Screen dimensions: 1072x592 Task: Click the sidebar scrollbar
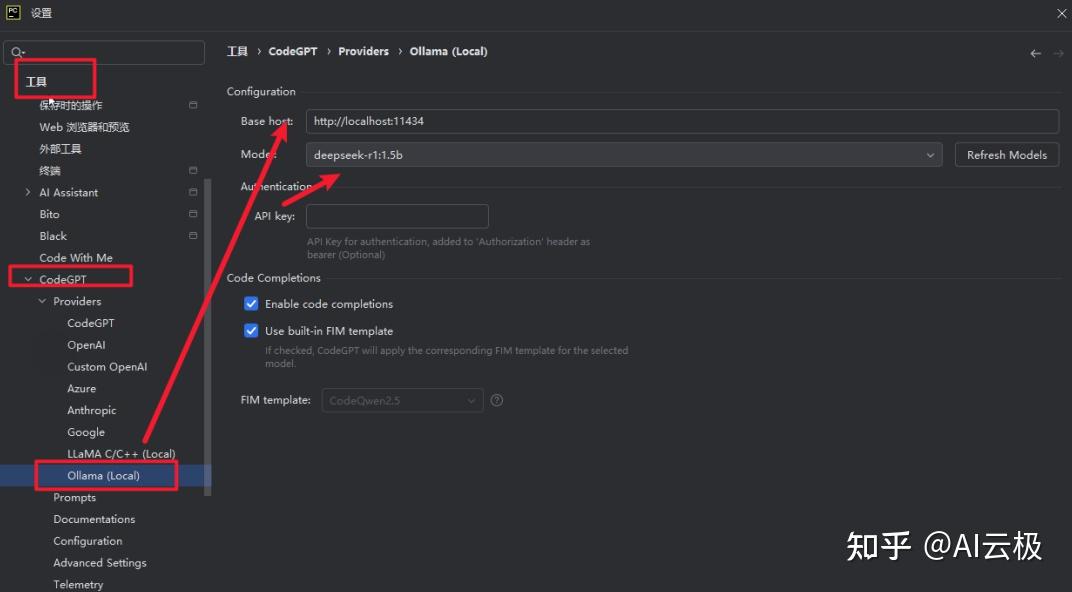(x=206, y=300)
